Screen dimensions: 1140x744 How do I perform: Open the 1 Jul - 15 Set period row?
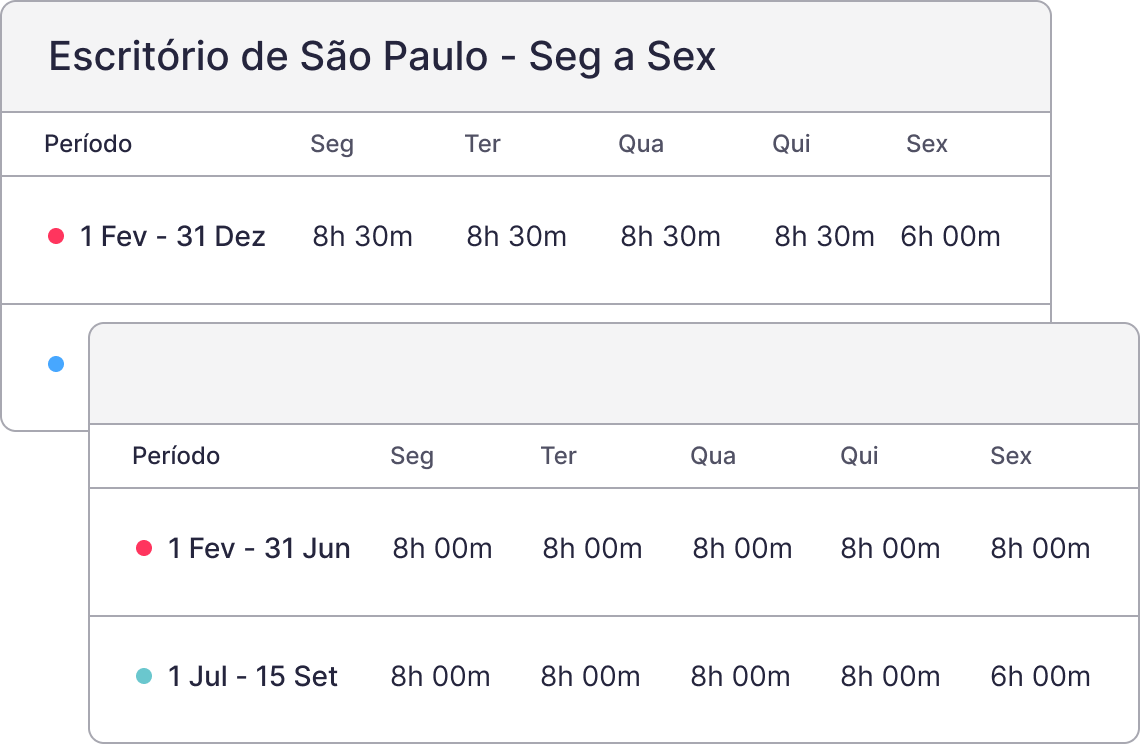click(253, 676)
